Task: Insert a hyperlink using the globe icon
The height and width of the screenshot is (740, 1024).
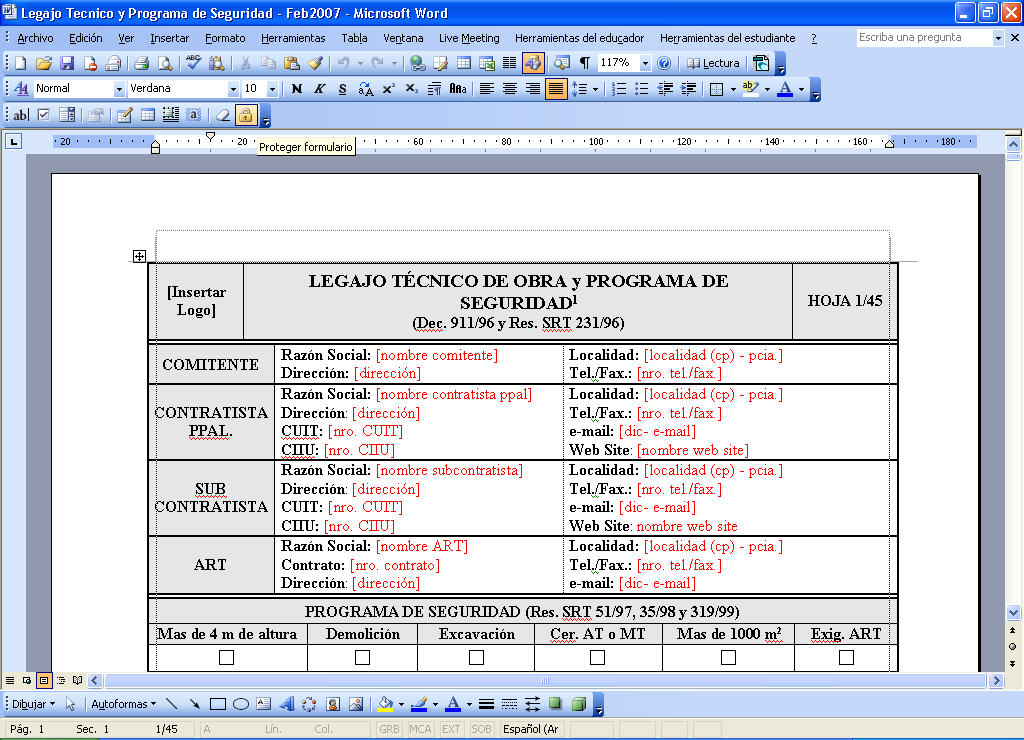Action: (418, 63)
